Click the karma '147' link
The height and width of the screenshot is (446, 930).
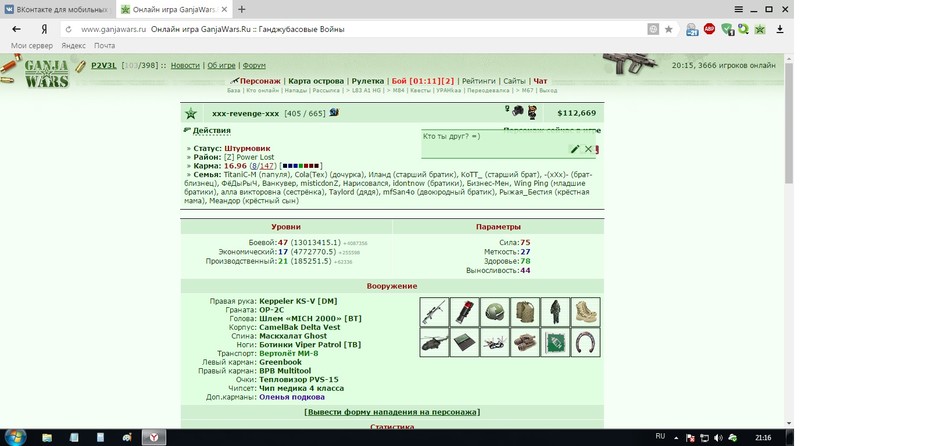tap(267, 165)
